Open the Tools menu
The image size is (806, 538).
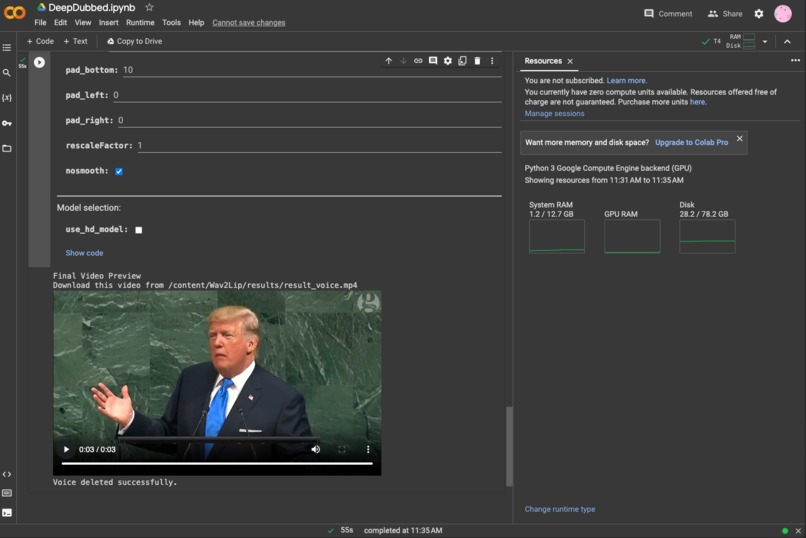pyautogui.click(x=171, y=23)
